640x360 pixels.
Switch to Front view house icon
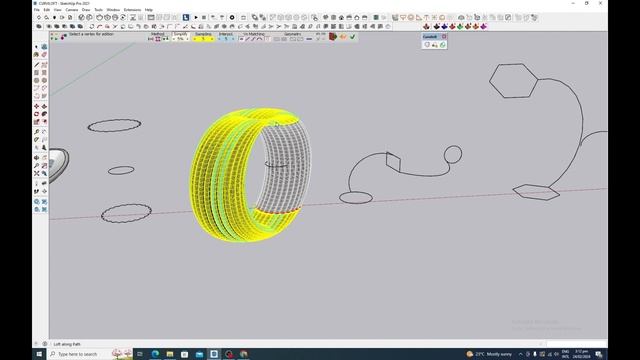pyautogui.click(x=341, y=18)
